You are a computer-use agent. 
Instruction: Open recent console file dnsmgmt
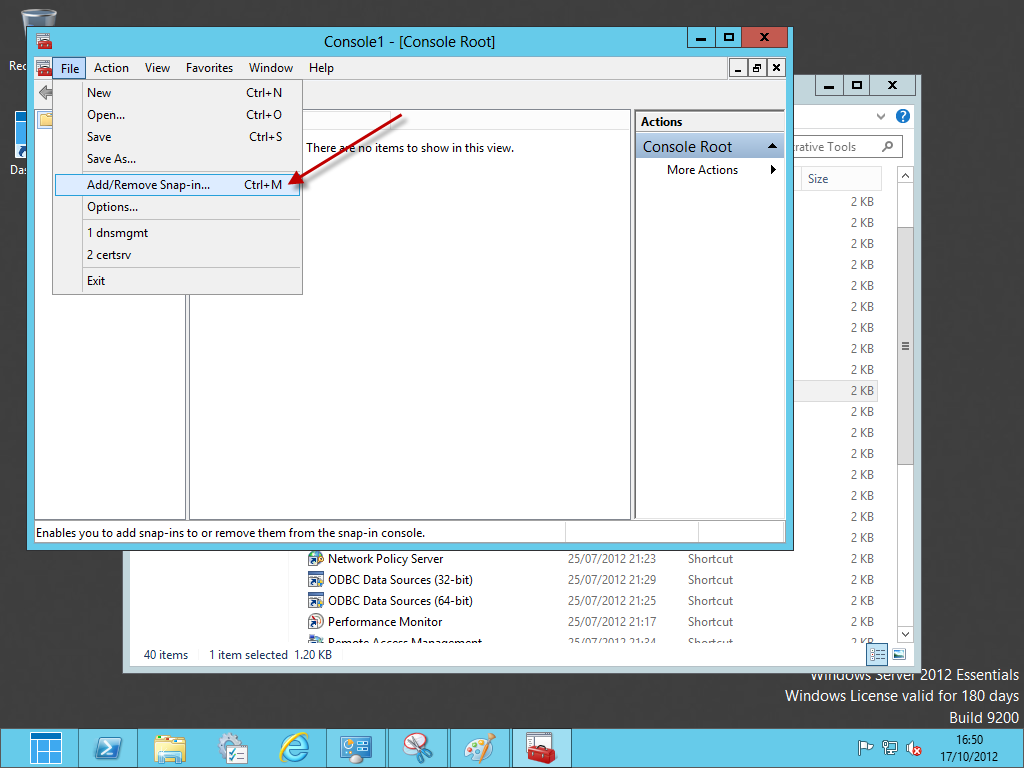pyautogui.click(x=117, y=233)
